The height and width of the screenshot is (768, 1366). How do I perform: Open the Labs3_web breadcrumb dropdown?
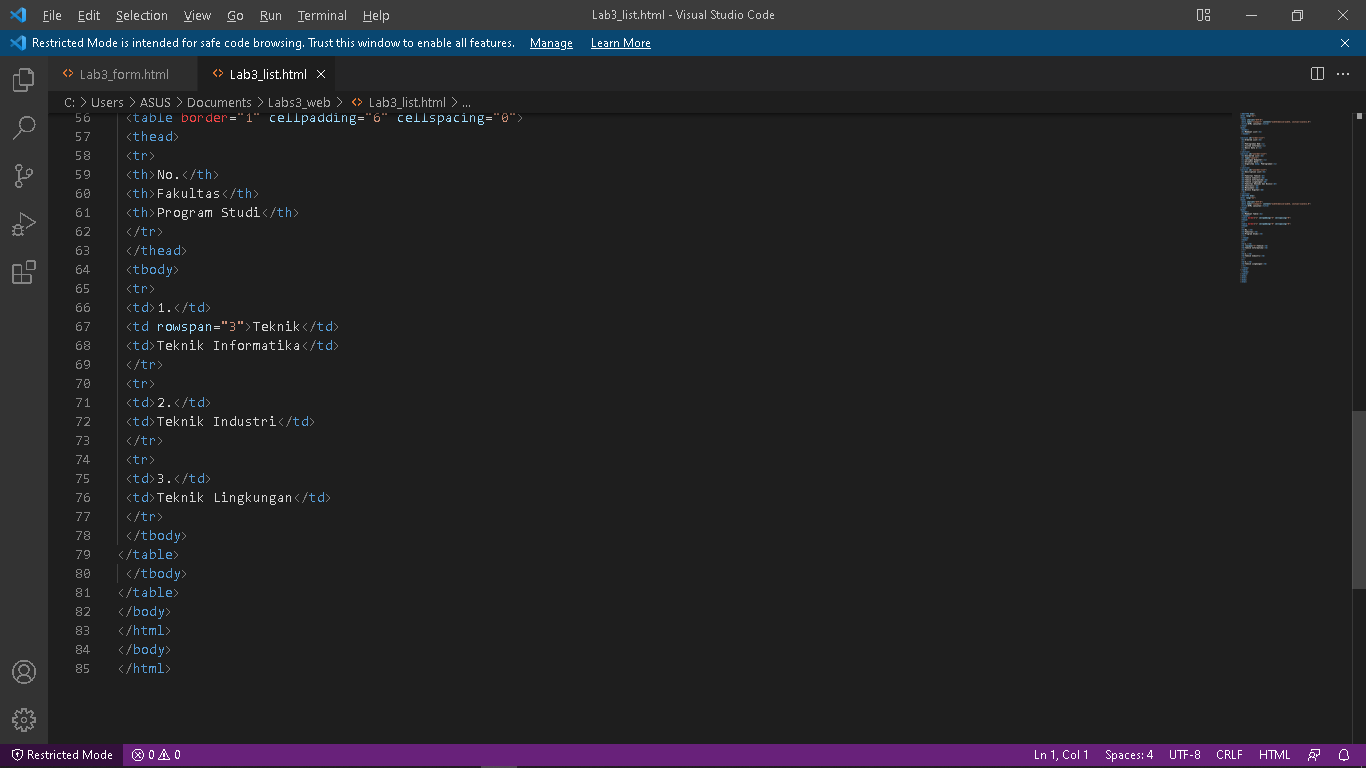299,101
